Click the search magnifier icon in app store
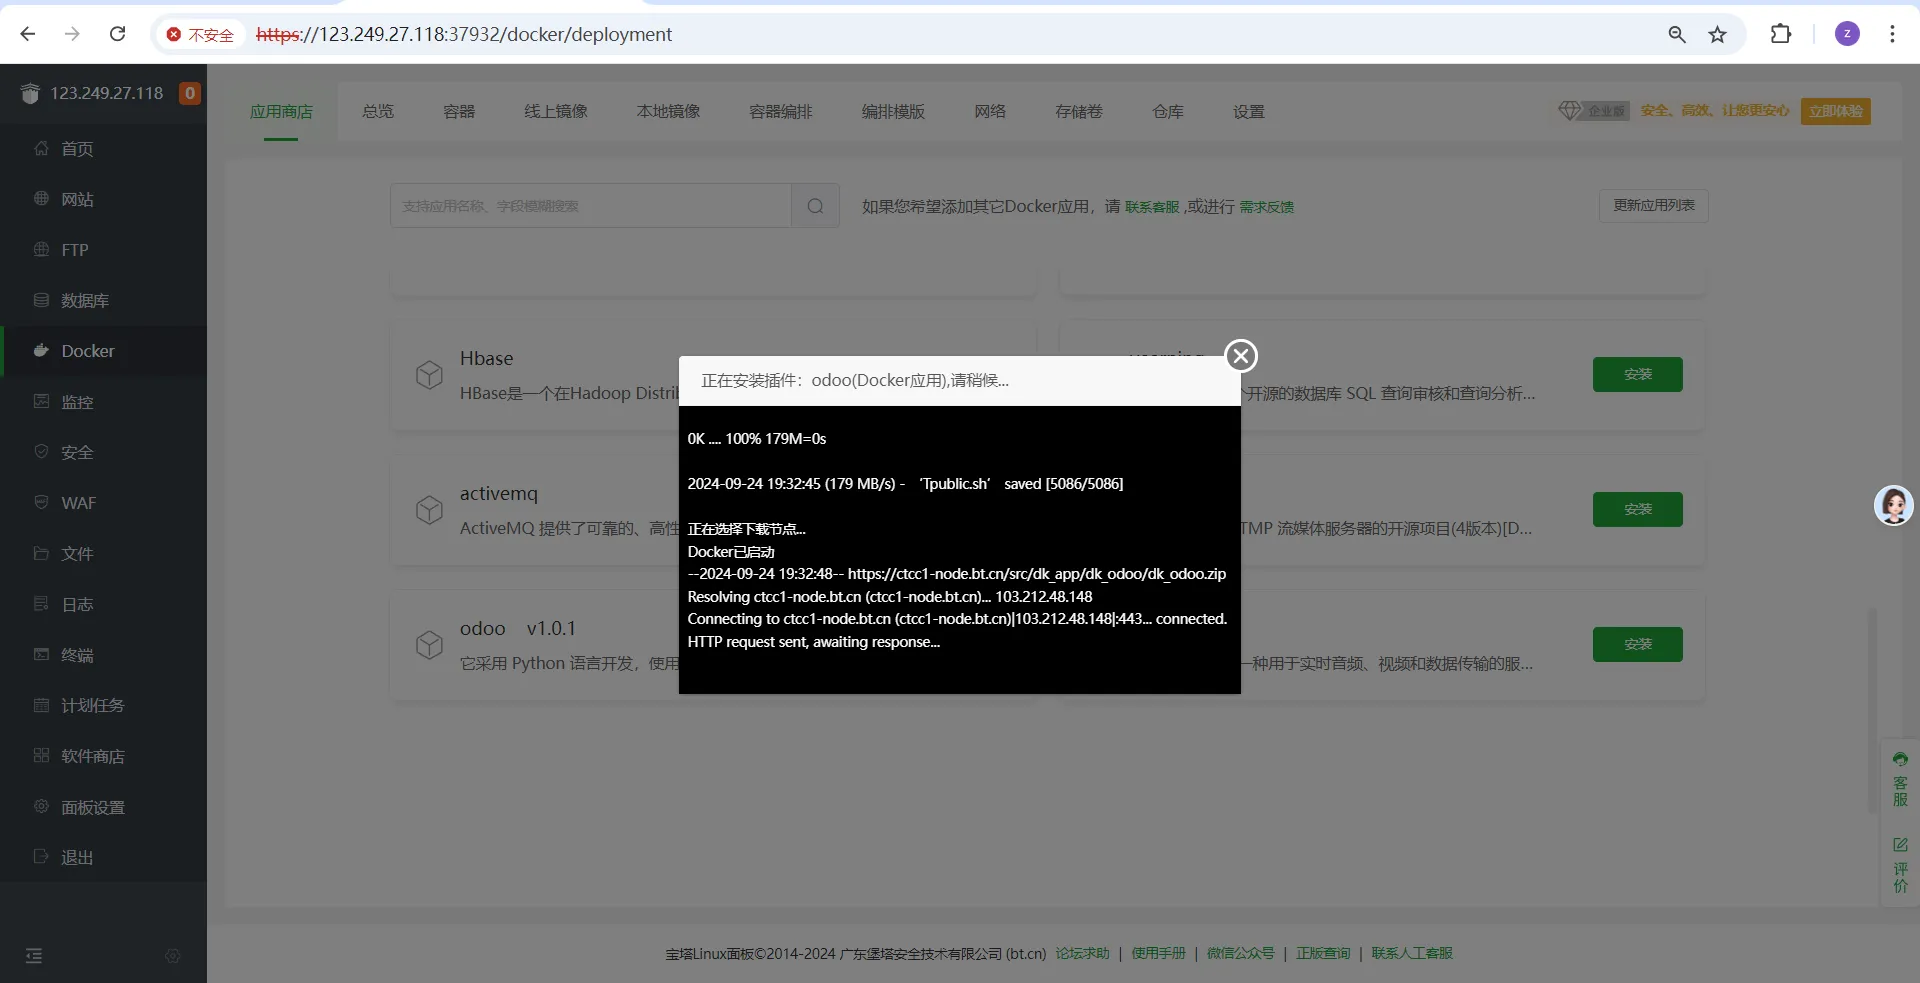The width and height of the screenshot is (1920, 983). tap(816, 206)
